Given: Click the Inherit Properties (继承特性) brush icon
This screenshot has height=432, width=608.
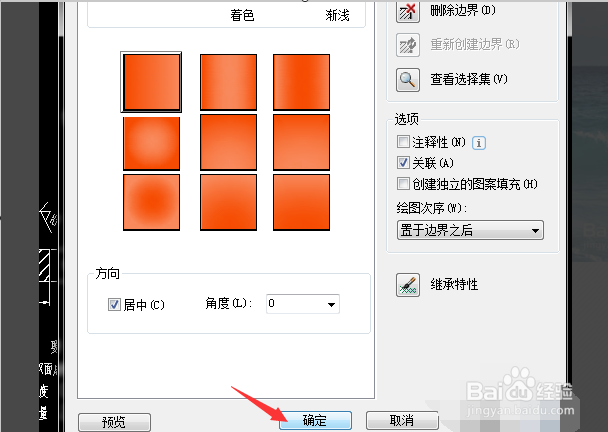Looking at the screenshot, I should pos(408,285).
